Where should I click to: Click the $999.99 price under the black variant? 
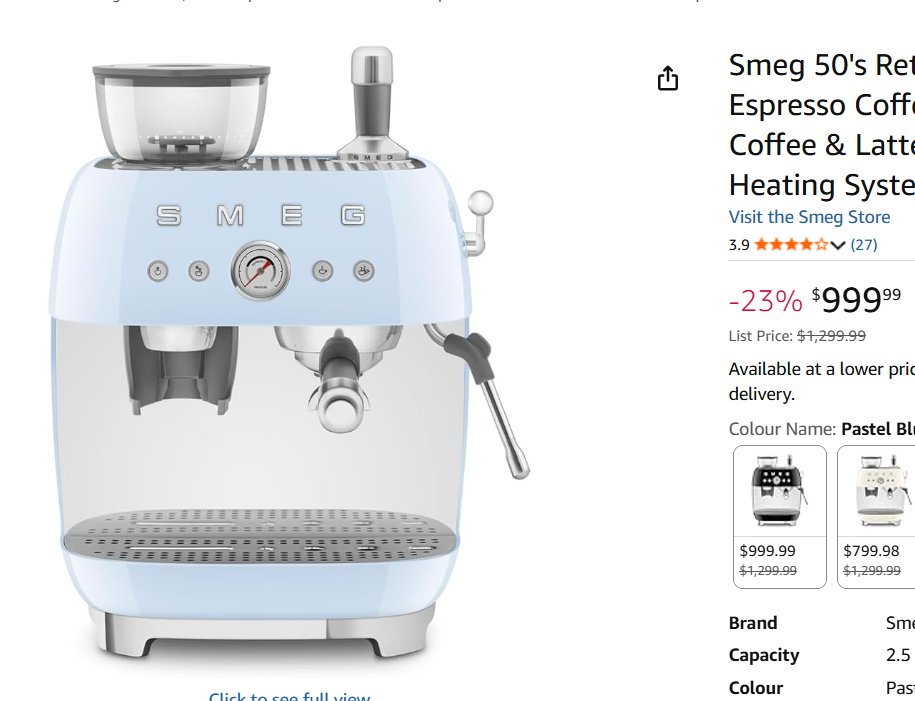(767, 550)
